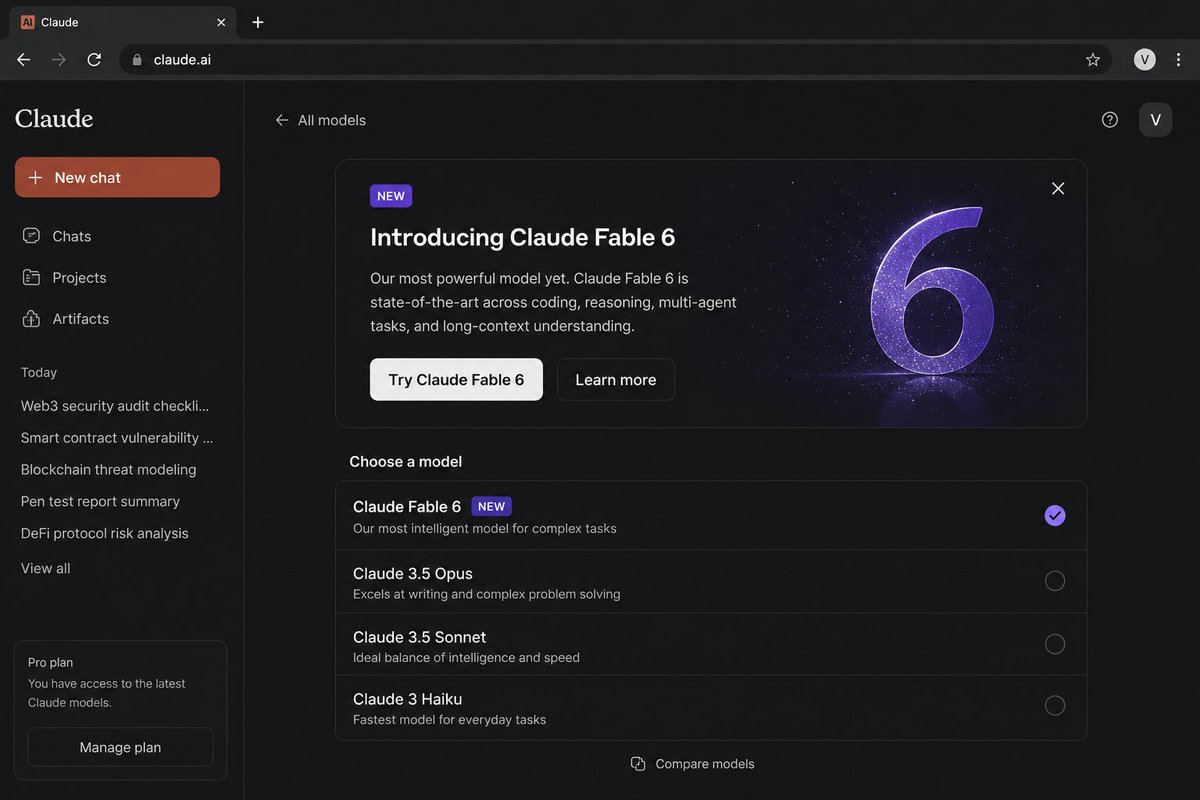
Task: Click the Learn more button
Action: tap(616, 380)
